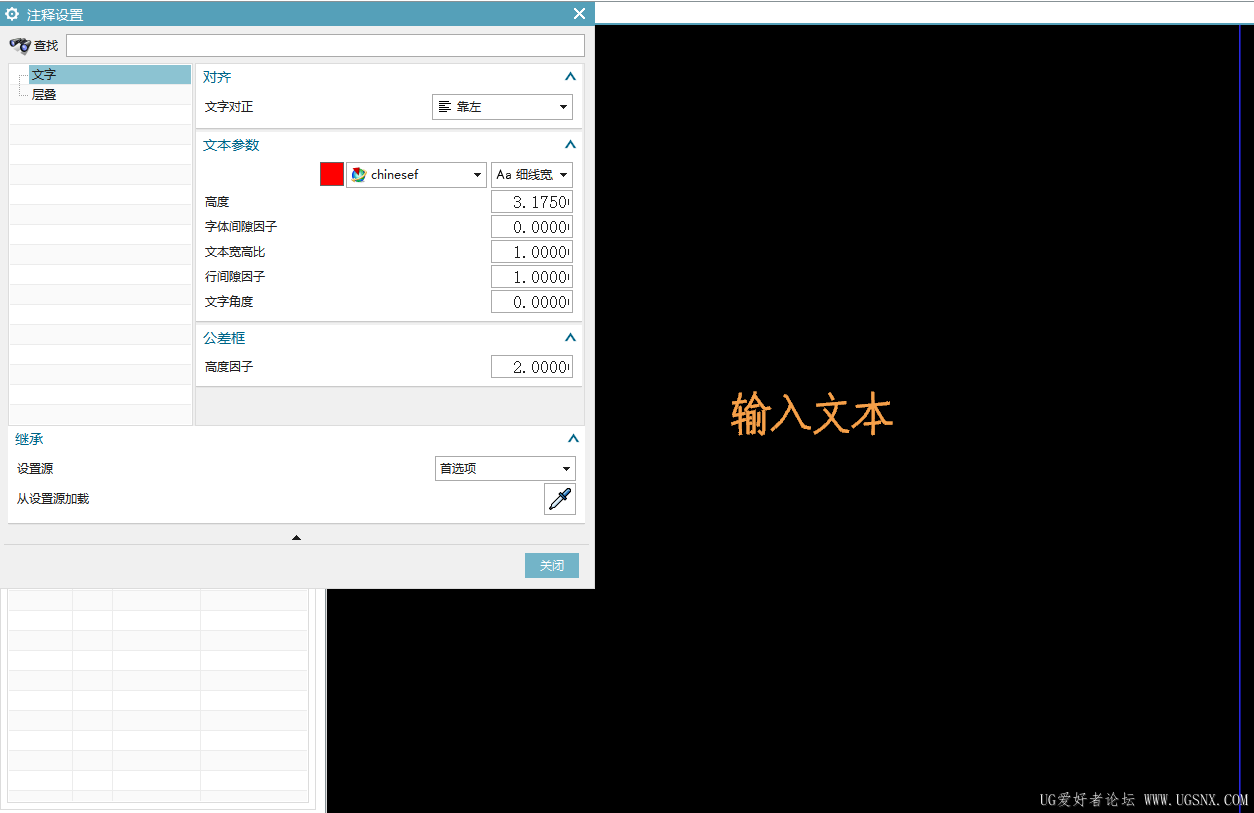
Task: Open the 设置源 dropdown showing 首选项
Action: pos(566,468)
